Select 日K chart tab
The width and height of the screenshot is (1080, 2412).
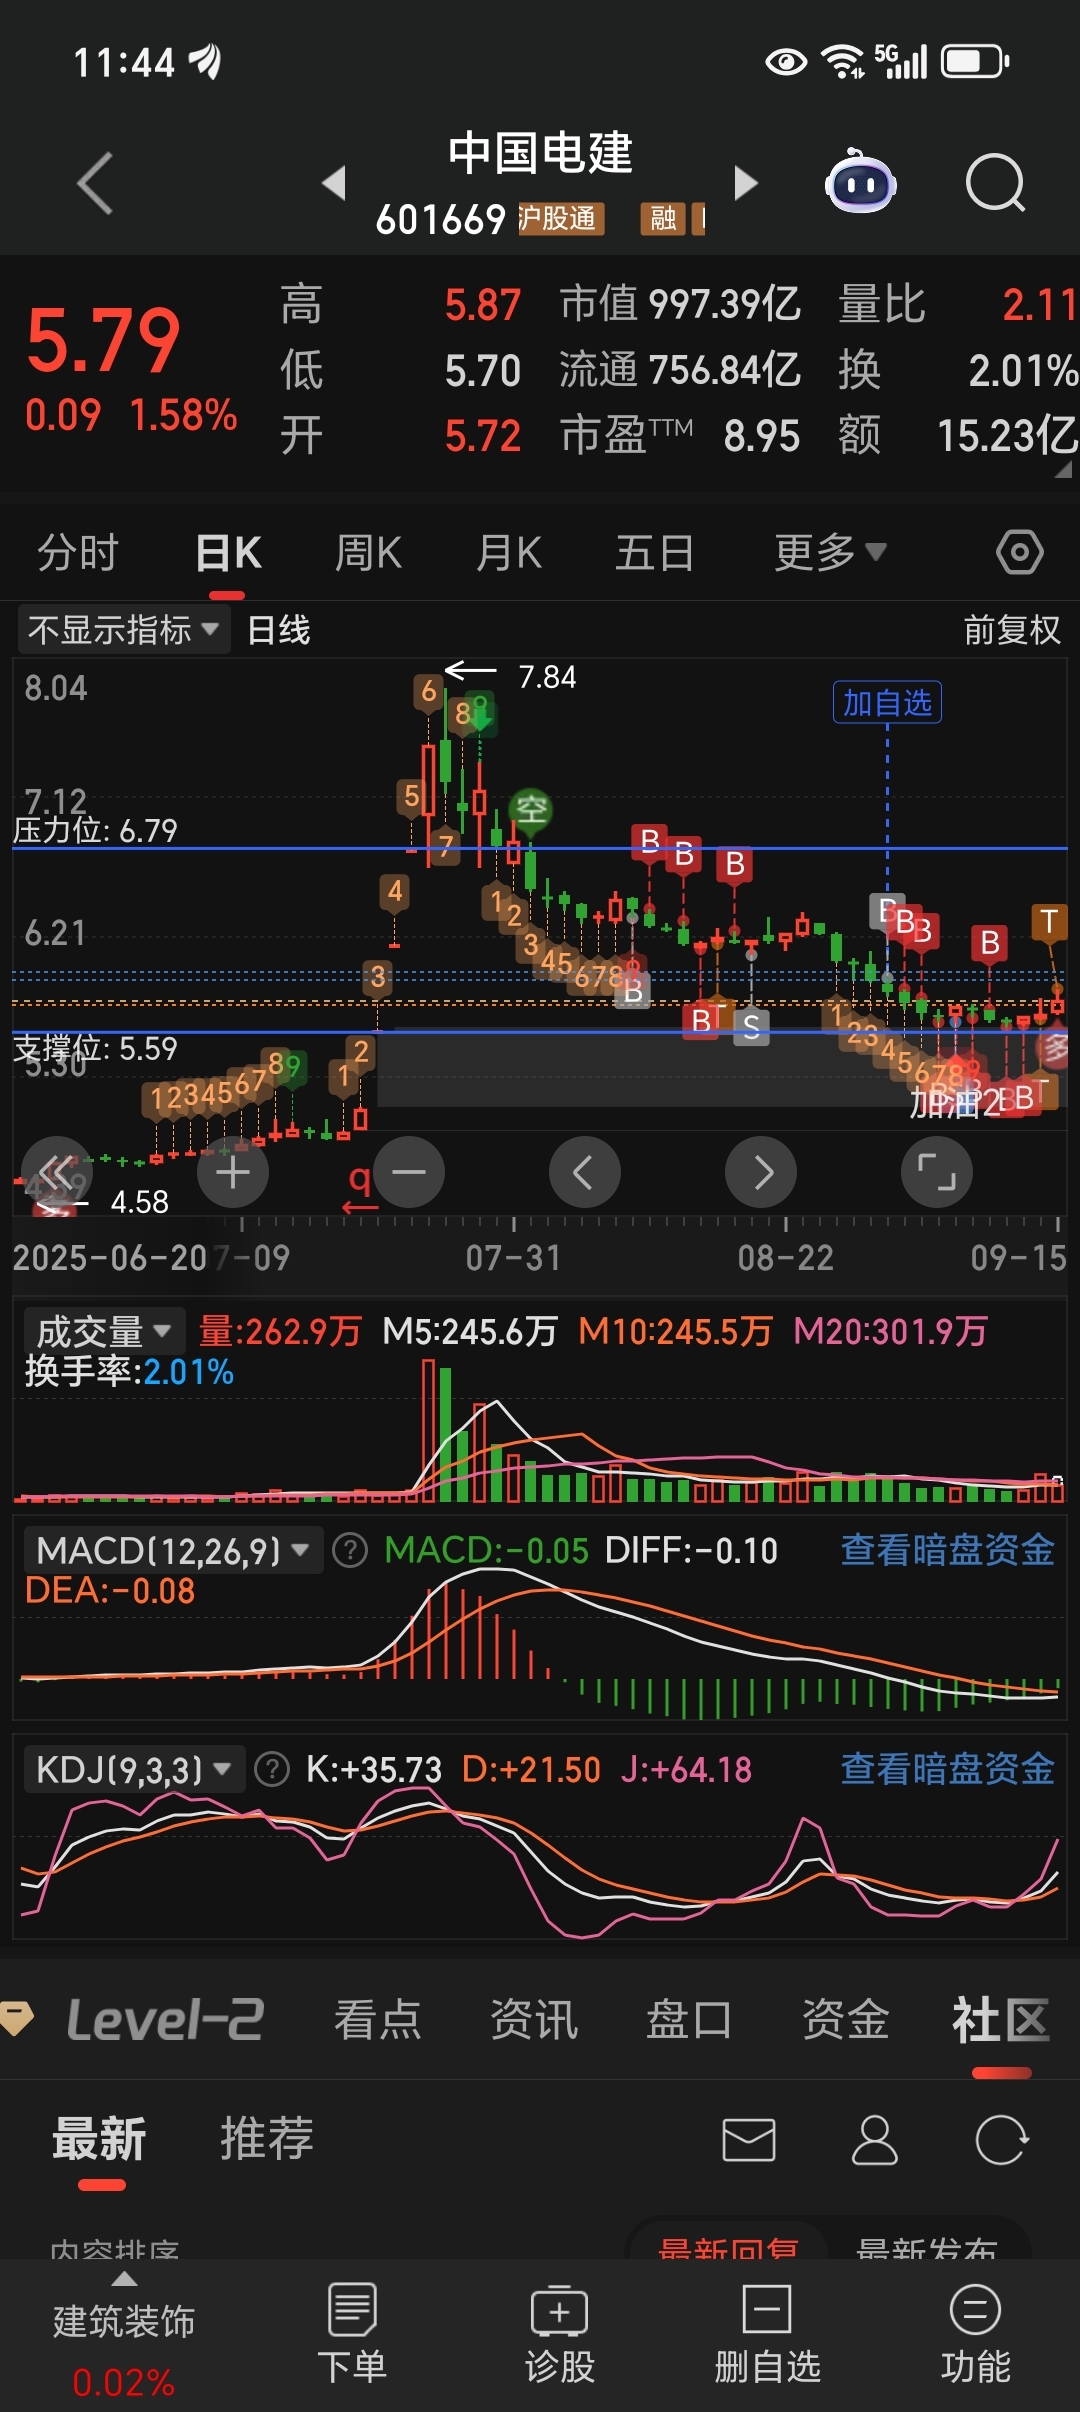(x=229, y=552)
